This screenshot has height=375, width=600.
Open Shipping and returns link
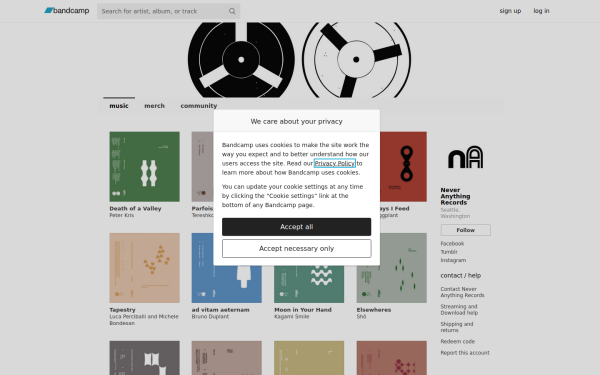pos(457,327)
